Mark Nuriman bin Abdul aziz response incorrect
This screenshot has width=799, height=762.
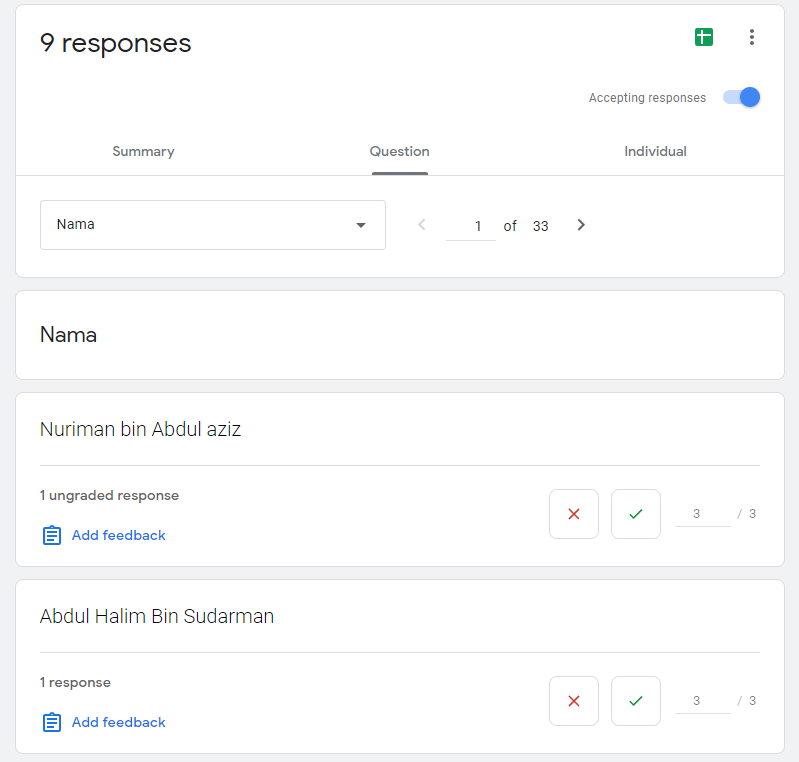click(x=574, y=514)
